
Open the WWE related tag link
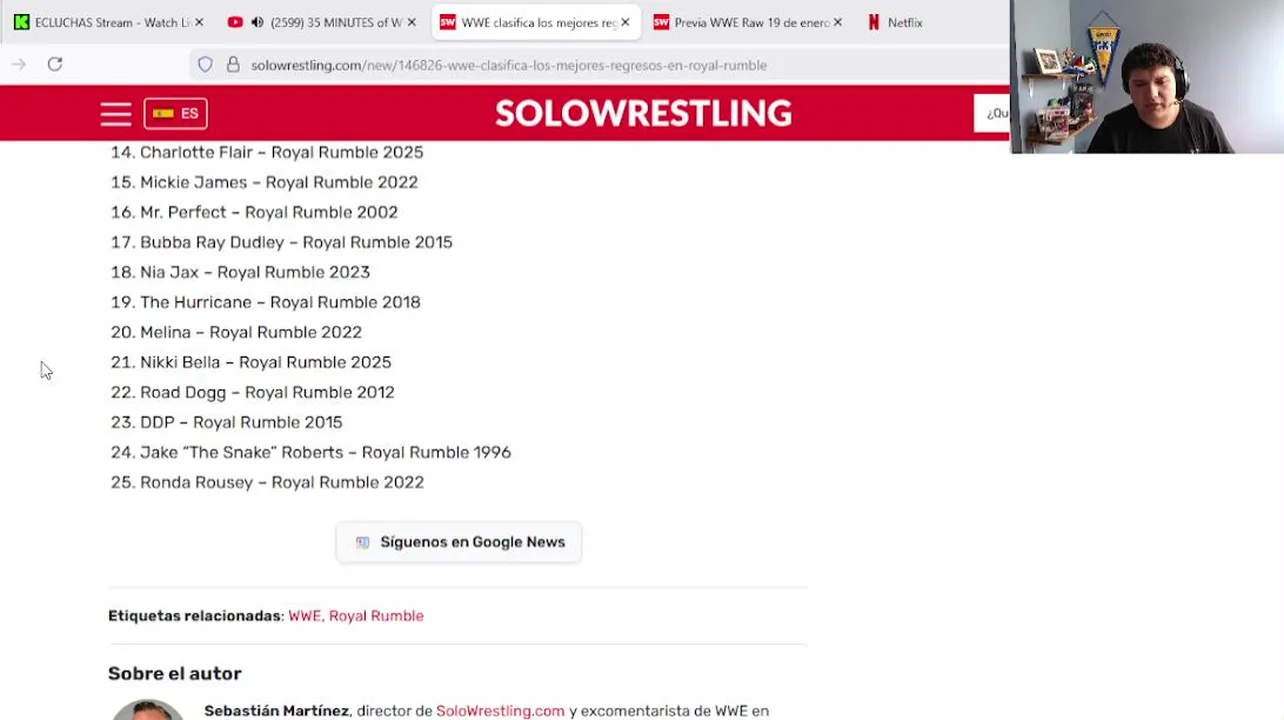point(304,616)
